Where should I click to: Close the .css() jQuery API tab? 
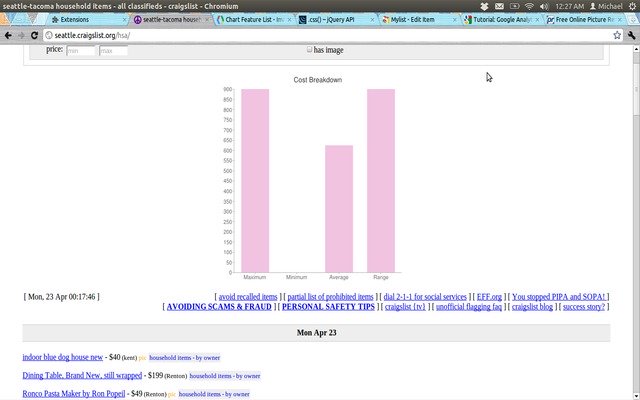[x=372, y=20]
